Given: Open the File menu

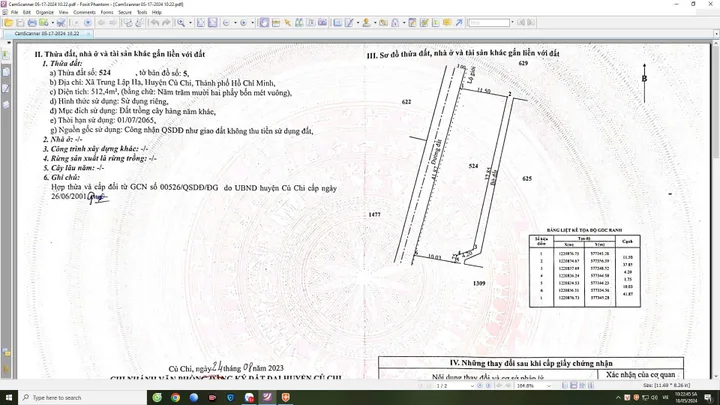Looking at the screenshot, I should 15,12.
